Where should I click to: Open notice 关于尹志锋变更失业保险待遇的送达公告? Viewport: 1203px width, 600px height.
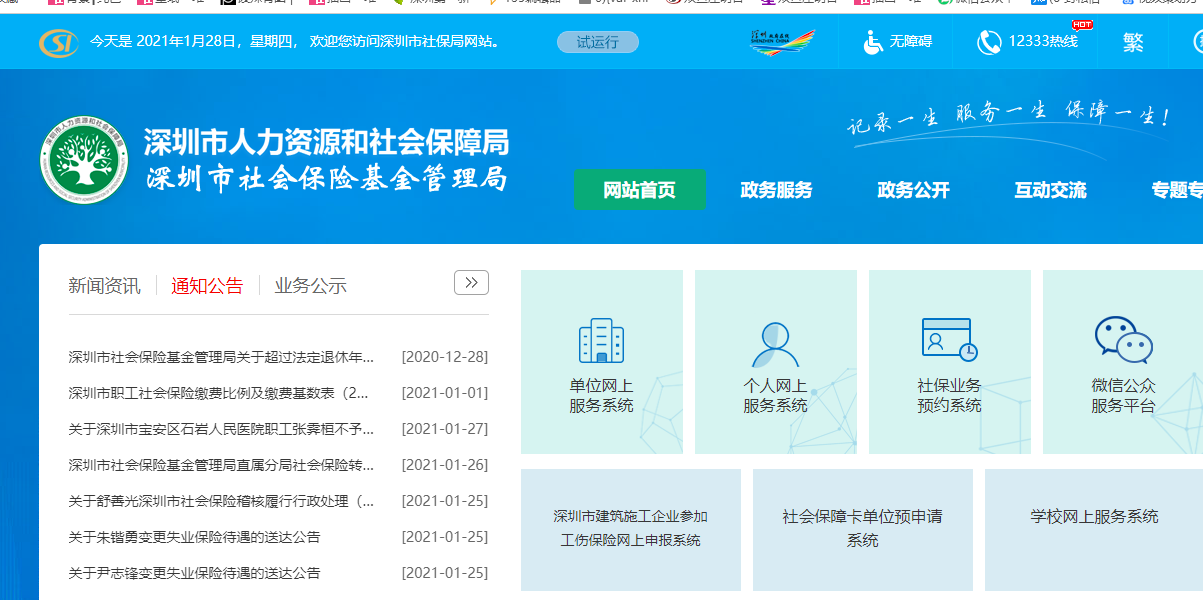coord(194,573)
